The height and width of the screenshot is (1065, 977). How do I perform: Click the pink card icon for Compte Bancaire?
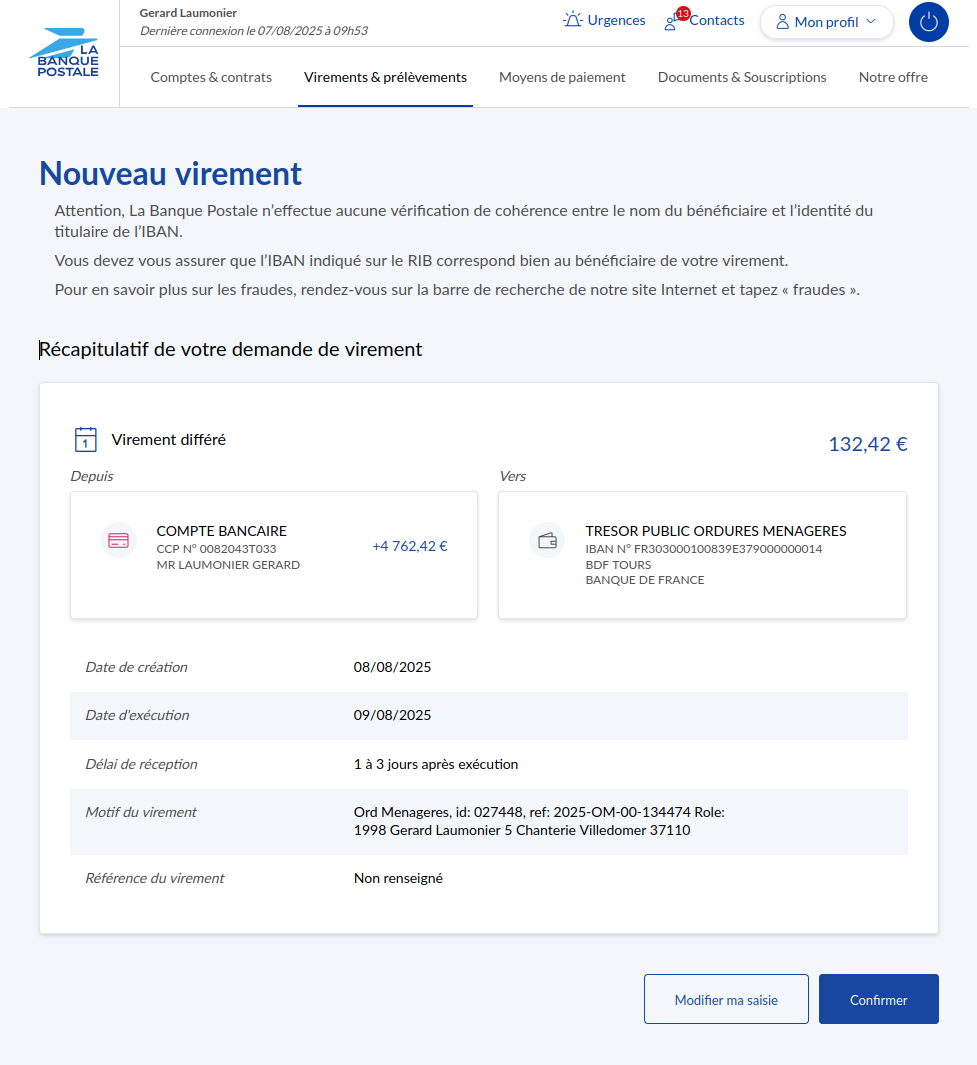[x=118, y=541]
